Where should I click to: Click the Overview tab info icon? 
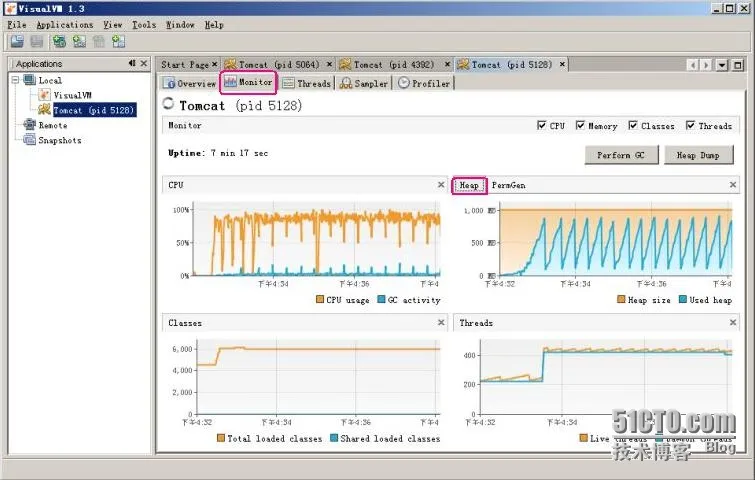click(x=169, y=83)
